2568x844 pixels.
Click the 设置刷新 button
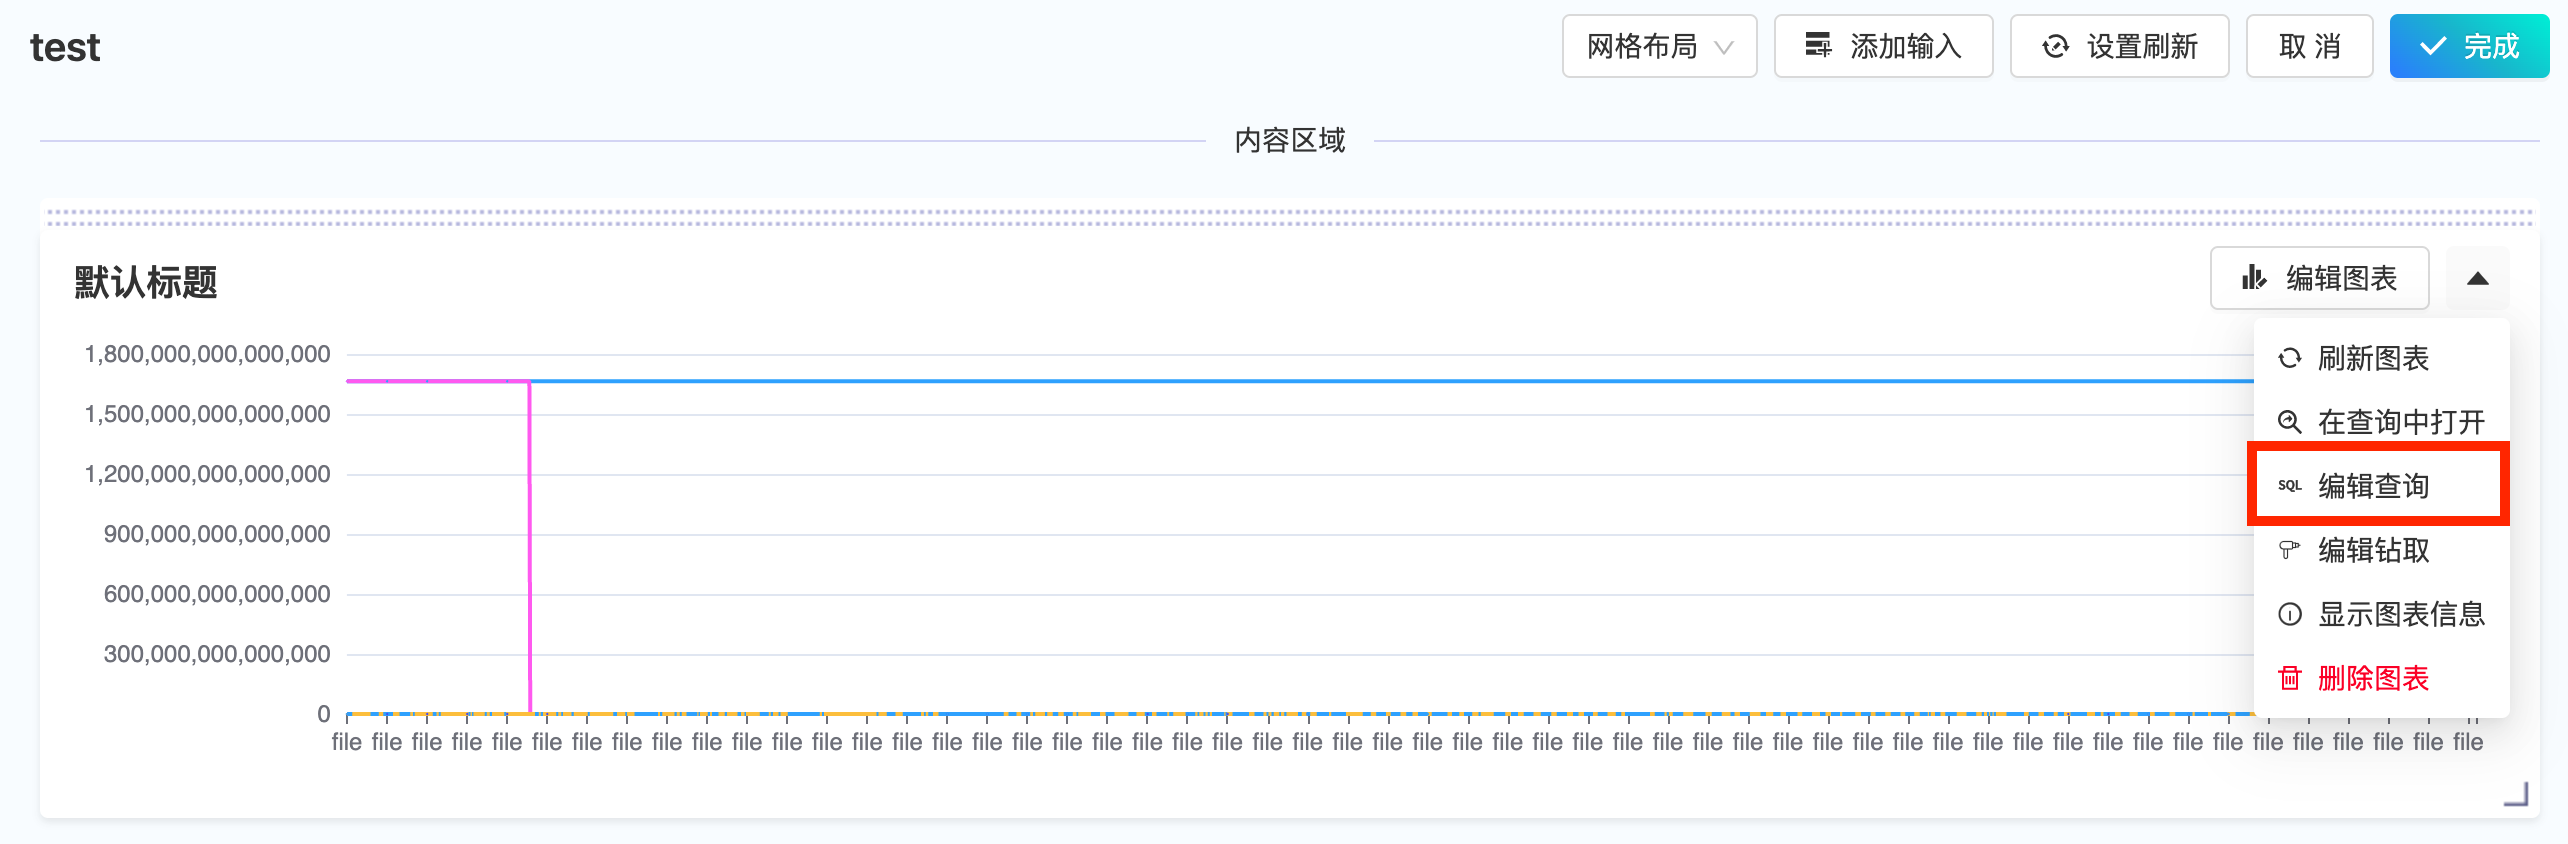(2119, 46)
